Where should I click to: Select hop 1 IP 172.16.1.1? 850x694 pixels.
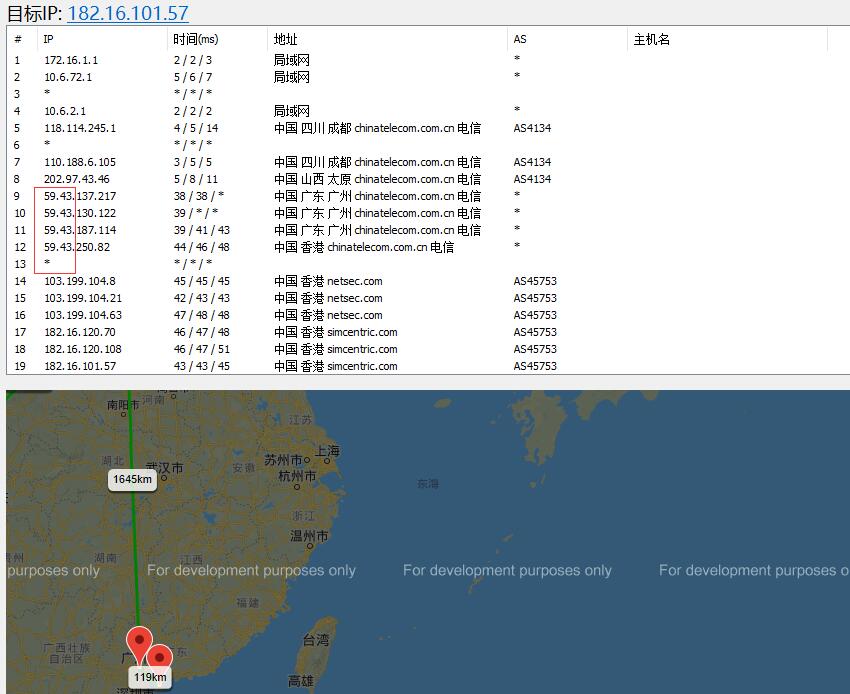click(x=71, y=60)
